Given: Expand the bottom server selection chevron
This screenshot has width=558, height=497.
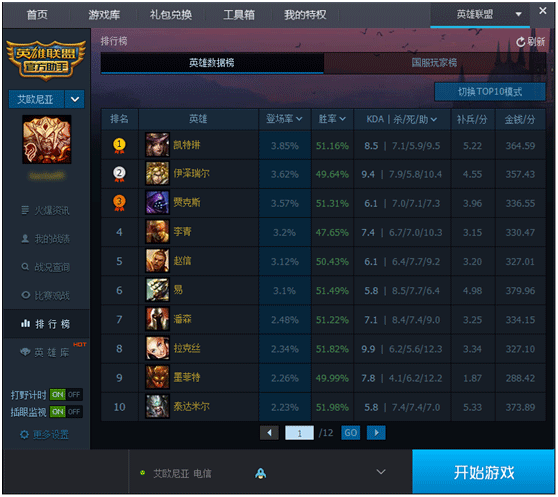Looking at the screenshot, I should [x=381, y=472].
